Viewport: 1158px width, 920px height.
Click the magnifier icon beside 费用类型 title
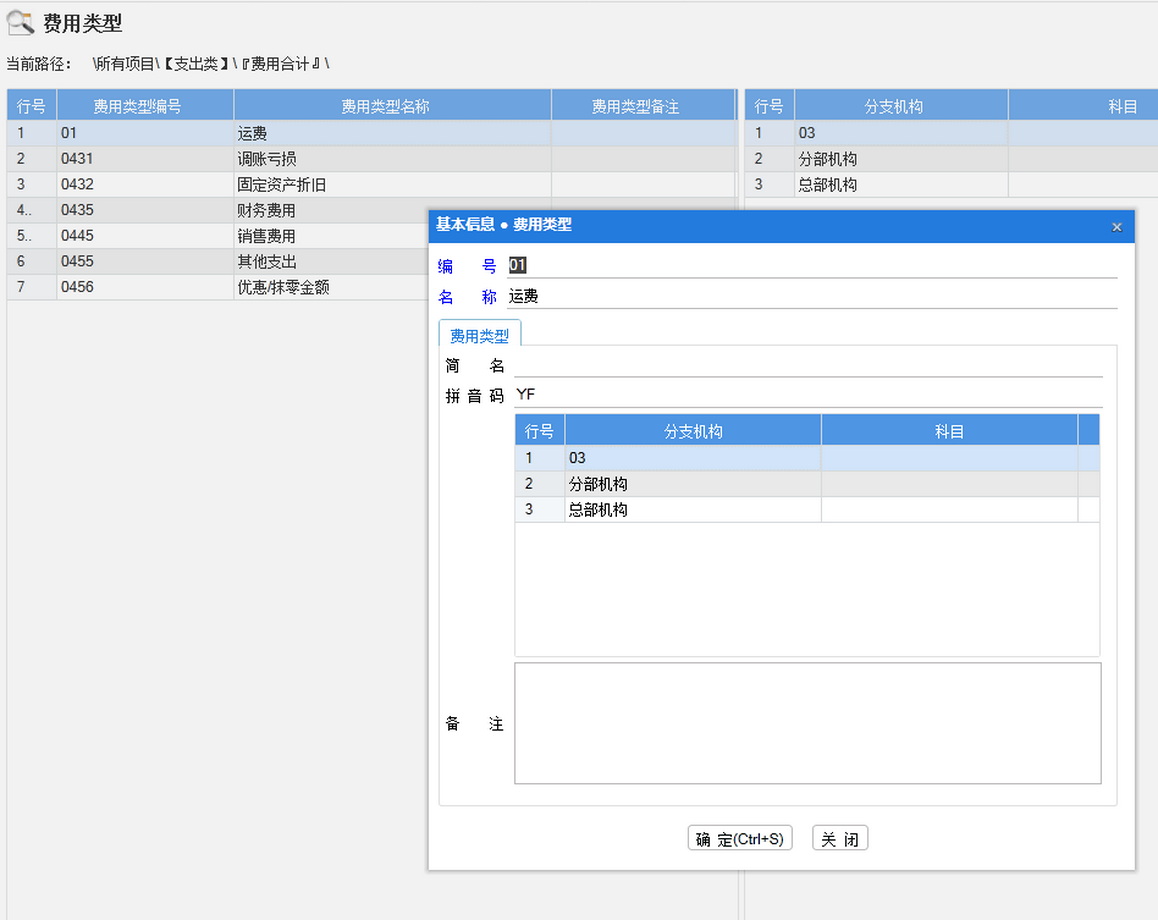pos(20,23)
